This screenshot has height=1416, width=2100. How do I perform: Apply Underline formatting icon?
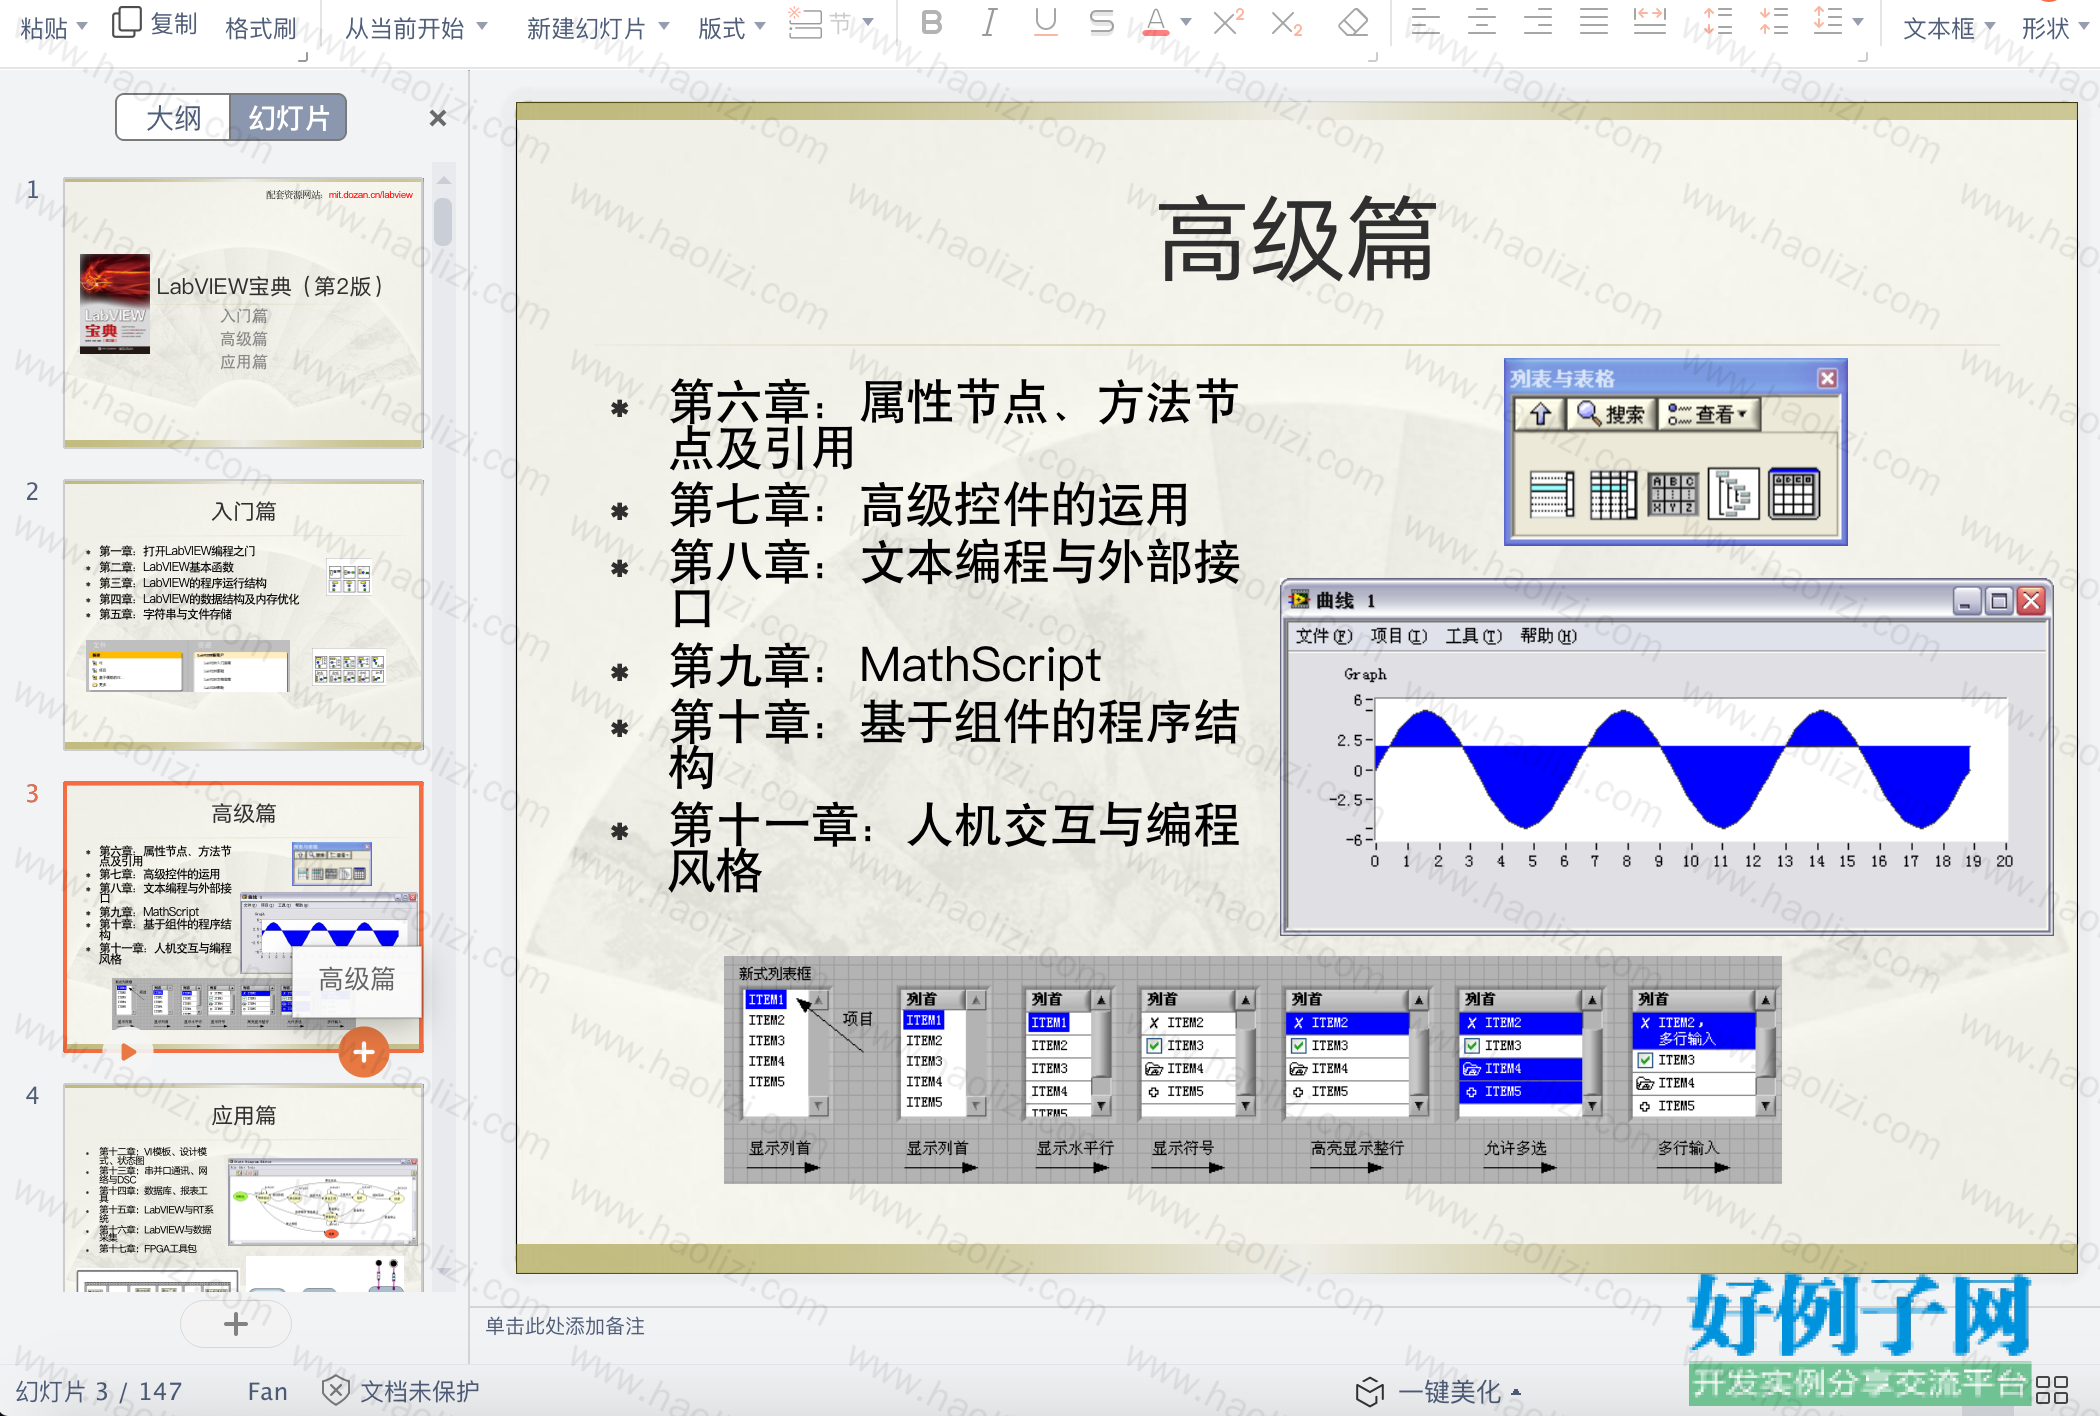[1045, 22]
